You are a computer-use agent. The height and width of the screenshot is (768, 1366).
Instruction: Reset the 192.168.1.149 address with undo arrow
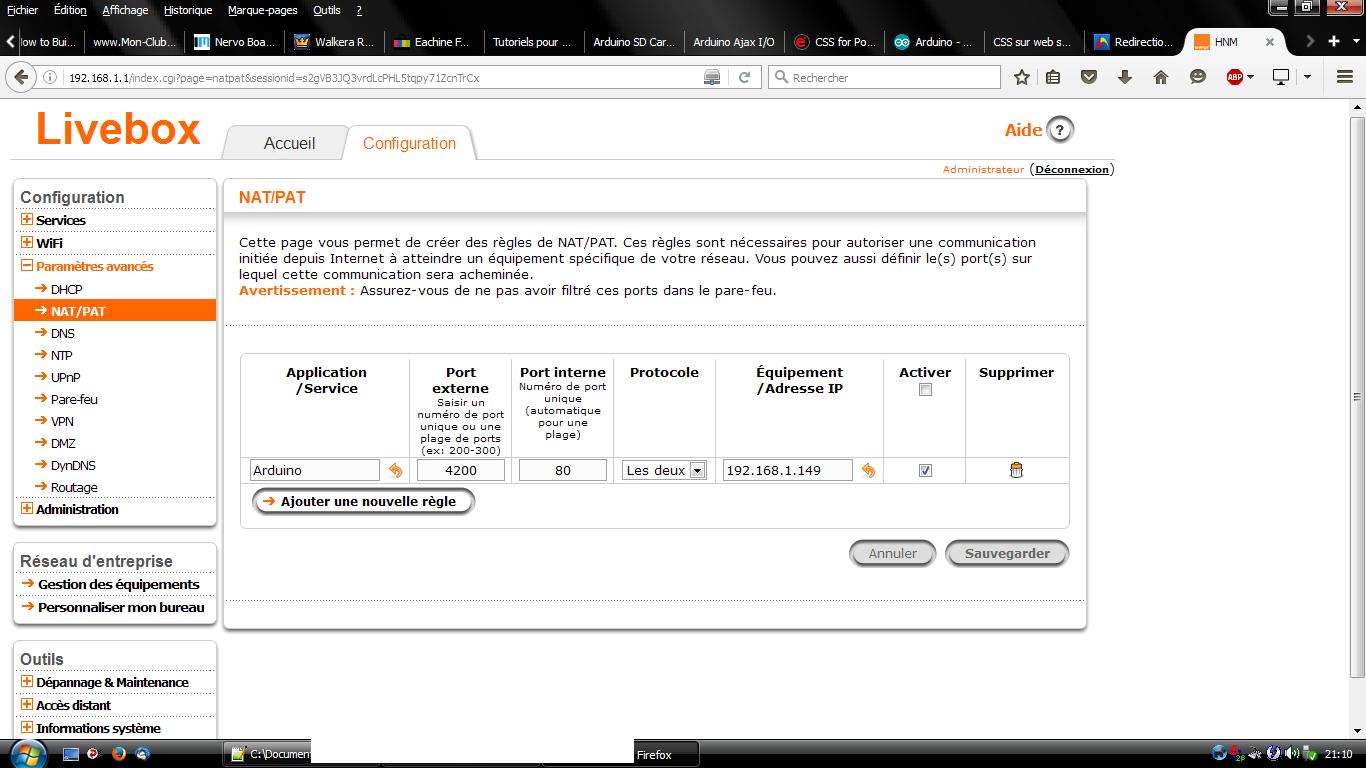point(868,470)
